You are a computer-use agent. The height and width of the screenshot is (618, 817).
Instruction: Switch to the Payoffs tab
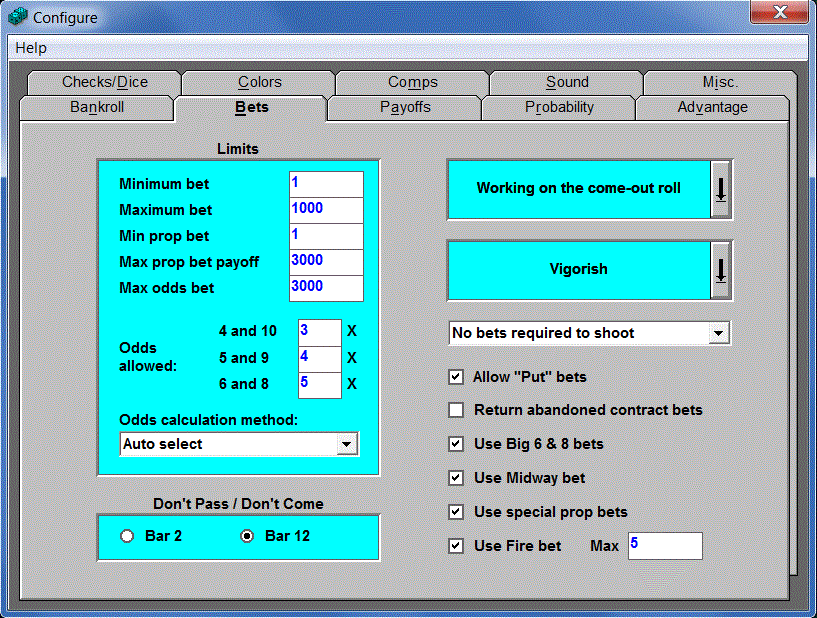[x=405, y=107]
